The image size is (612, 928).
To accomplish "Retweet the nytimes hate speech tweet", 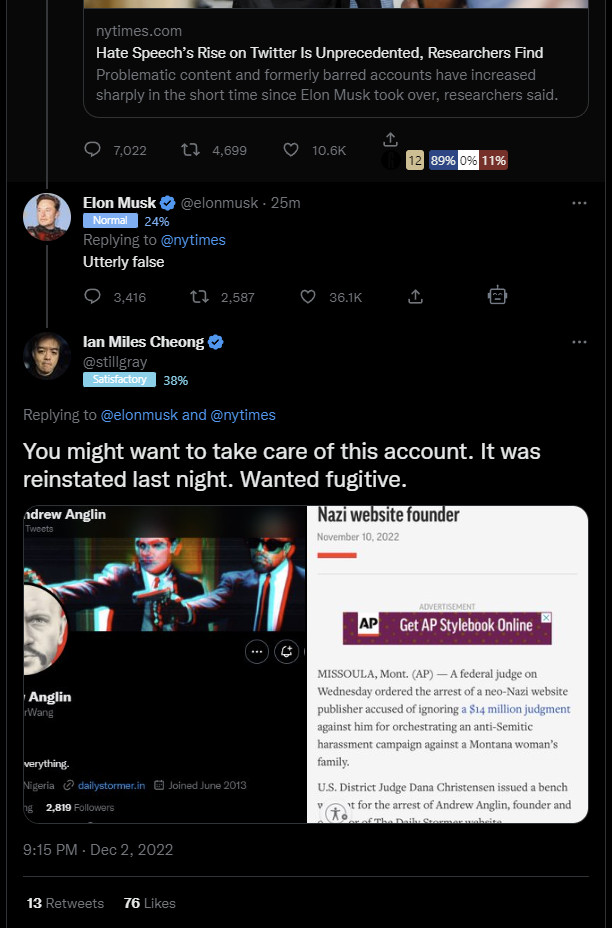I will click(x=190, y=150).
